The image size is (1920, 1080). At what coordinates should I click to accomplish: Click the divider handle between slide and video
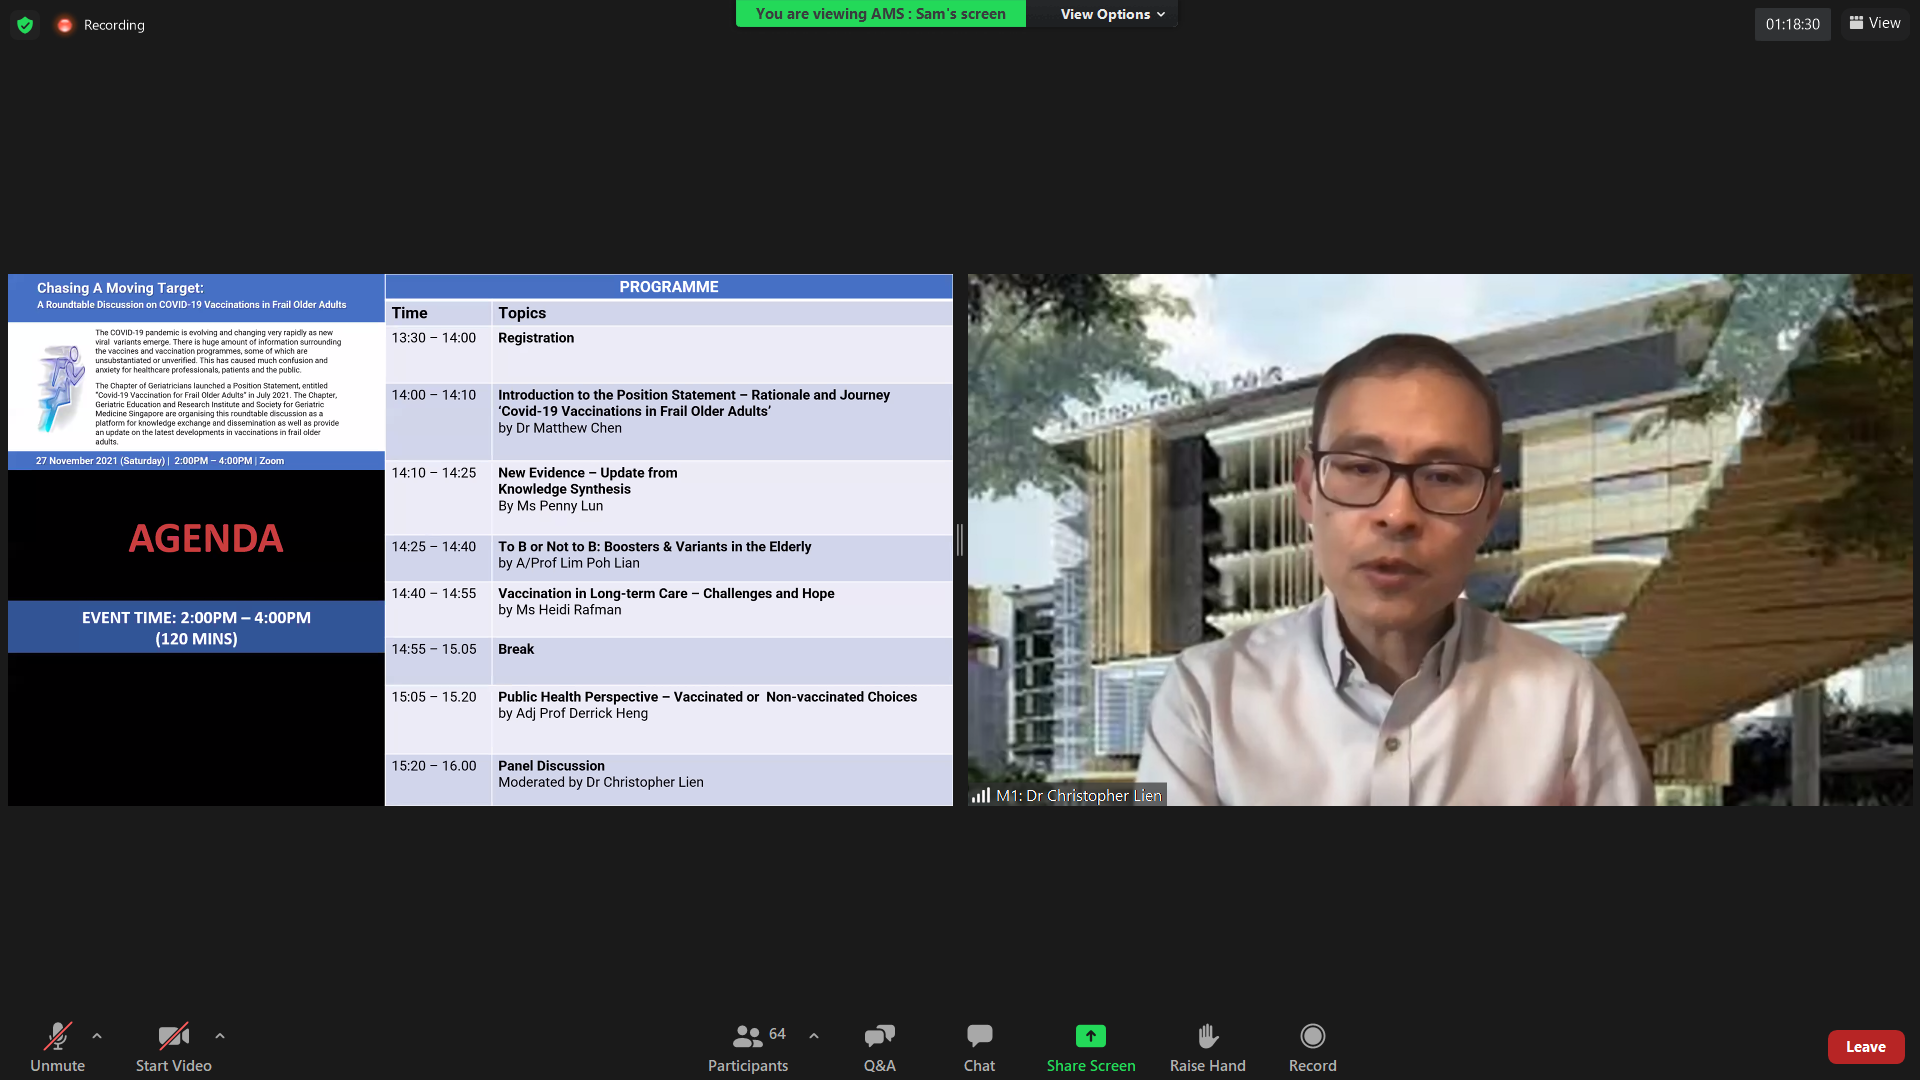coord(960,540)
